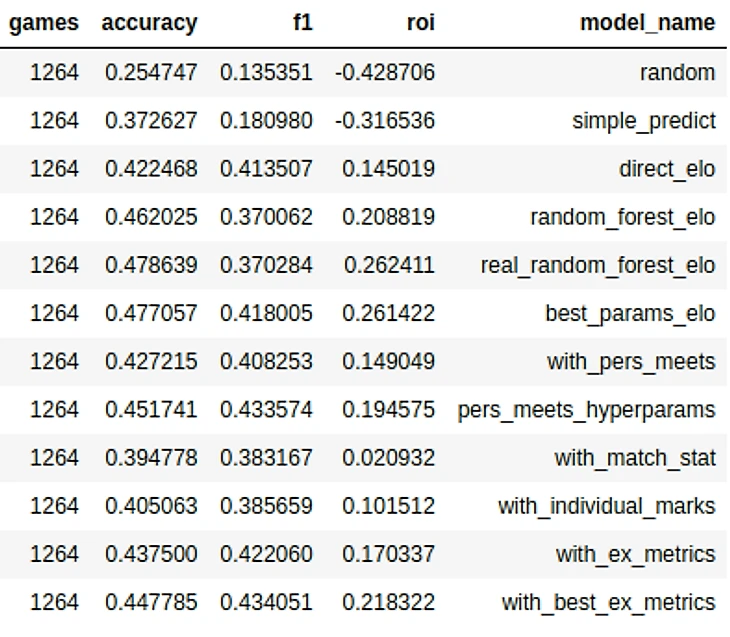
Task: Select the best_params_elo model name cell
Action: pyautogui.click(x=630, y=314)
